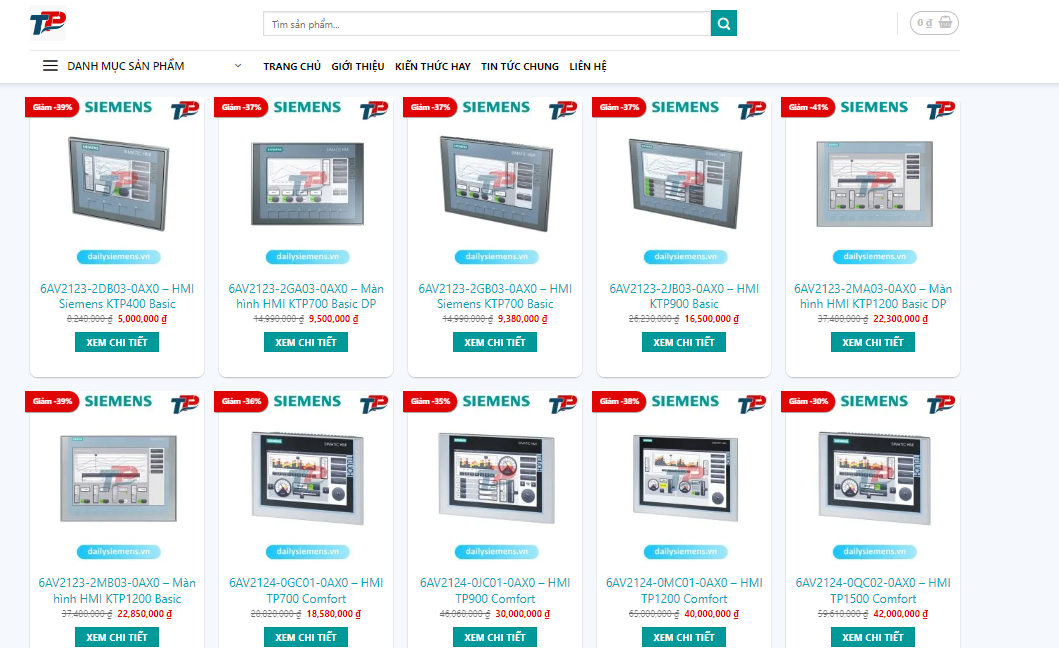The width and height of the screenshot is (1059, 648).
Task: Click the KTP1200 Basic DP product image
Action: tap(875, 184)
